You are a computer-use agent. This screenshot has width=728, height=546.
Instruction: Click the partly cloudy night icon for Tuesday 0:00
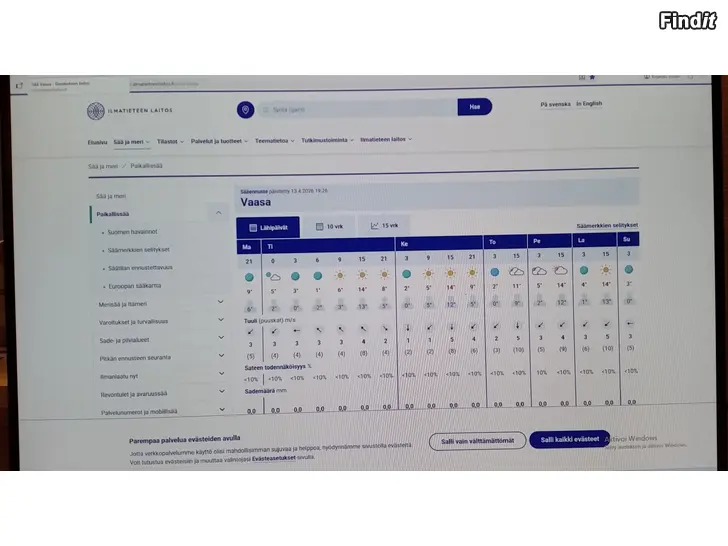[x=272, y=275]
